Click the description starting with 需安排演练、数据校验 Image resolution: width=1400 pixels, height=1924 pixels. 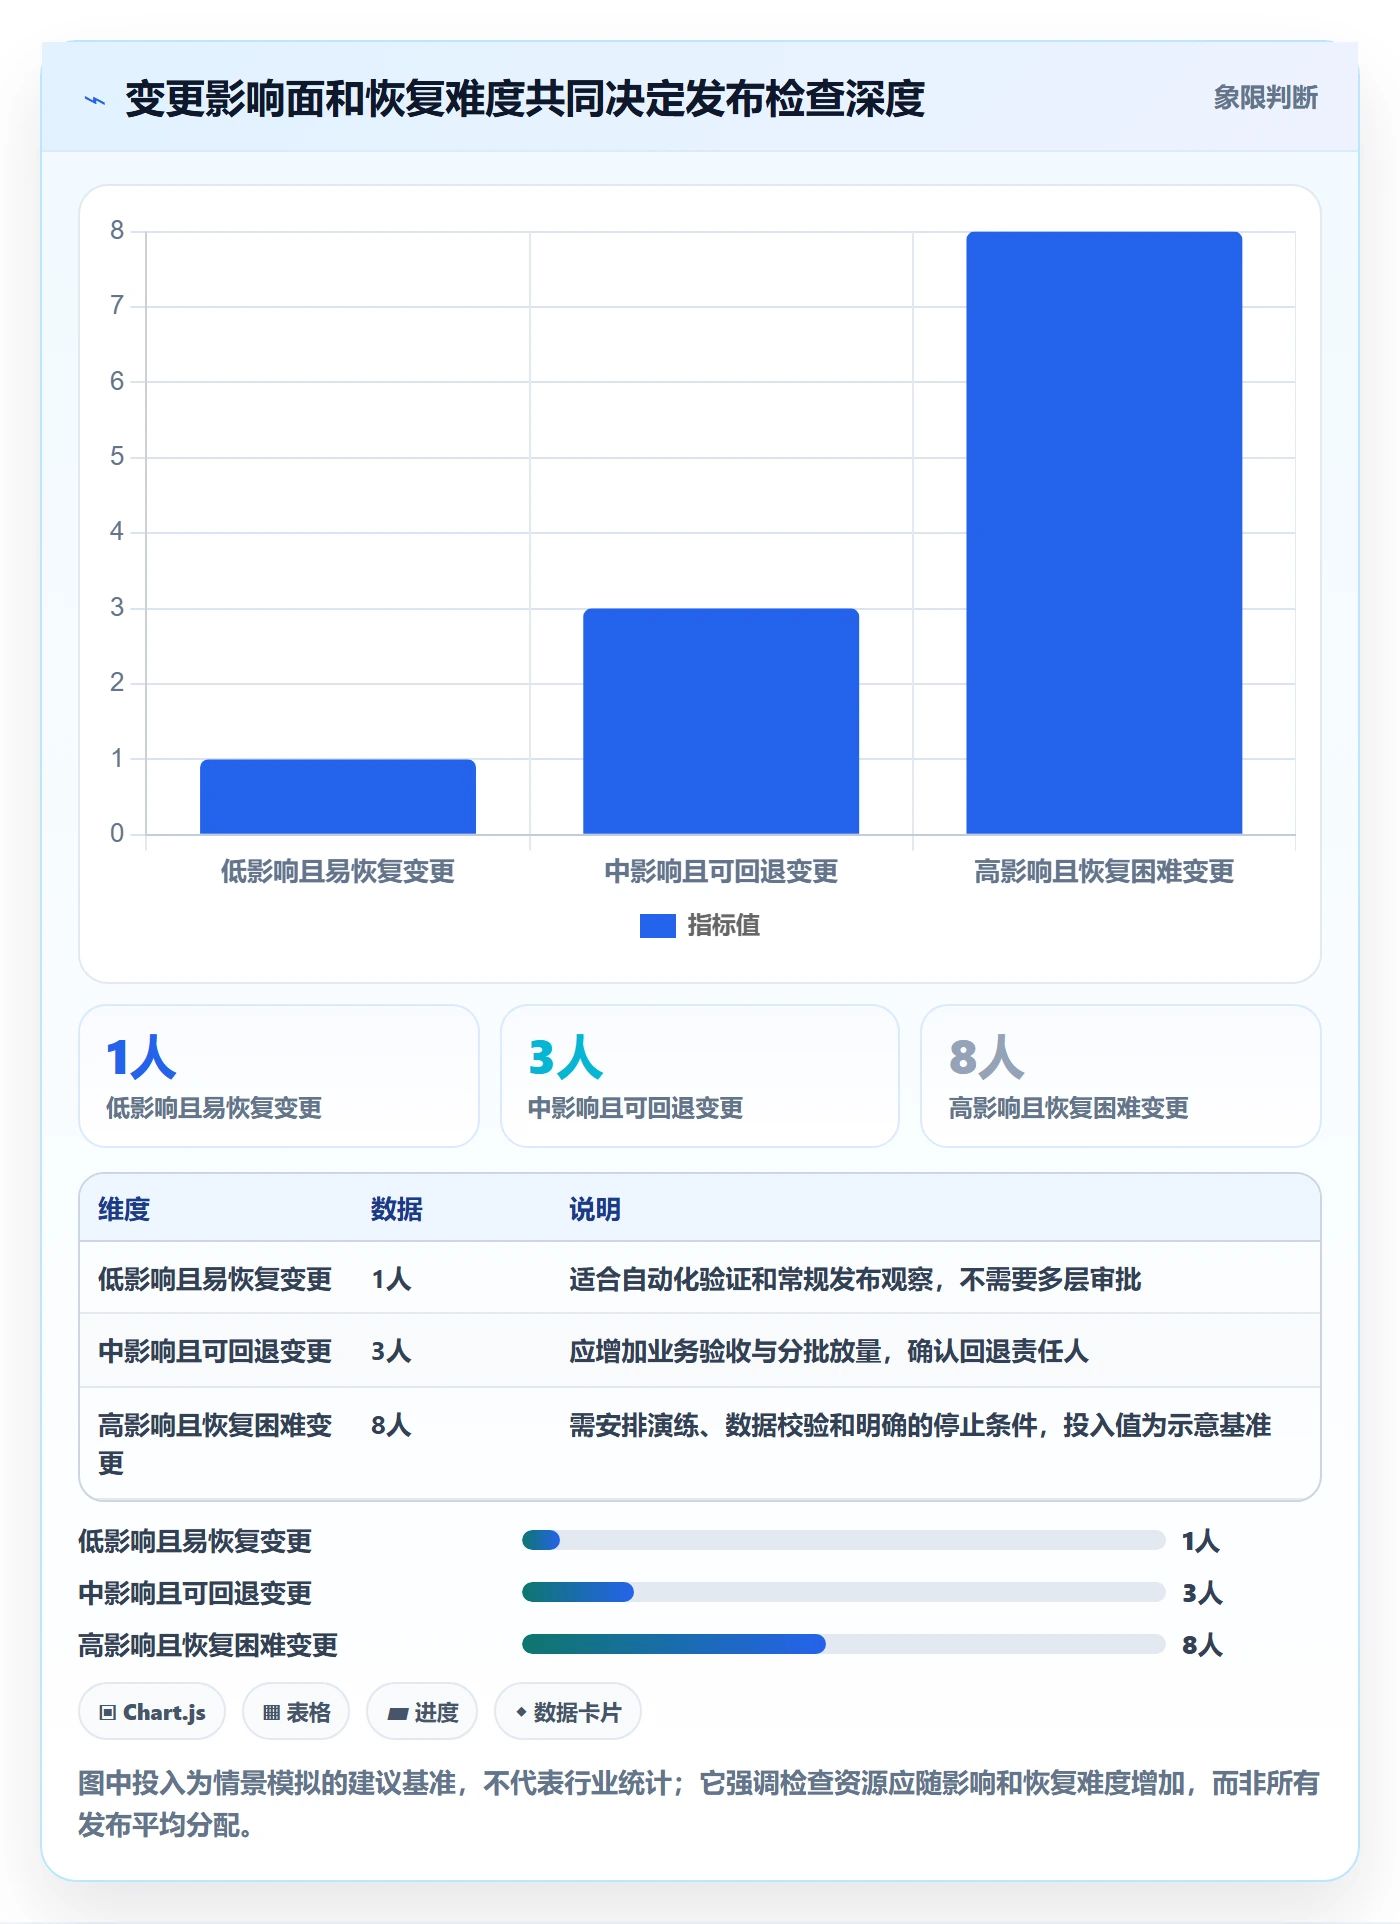[920, 1425]
